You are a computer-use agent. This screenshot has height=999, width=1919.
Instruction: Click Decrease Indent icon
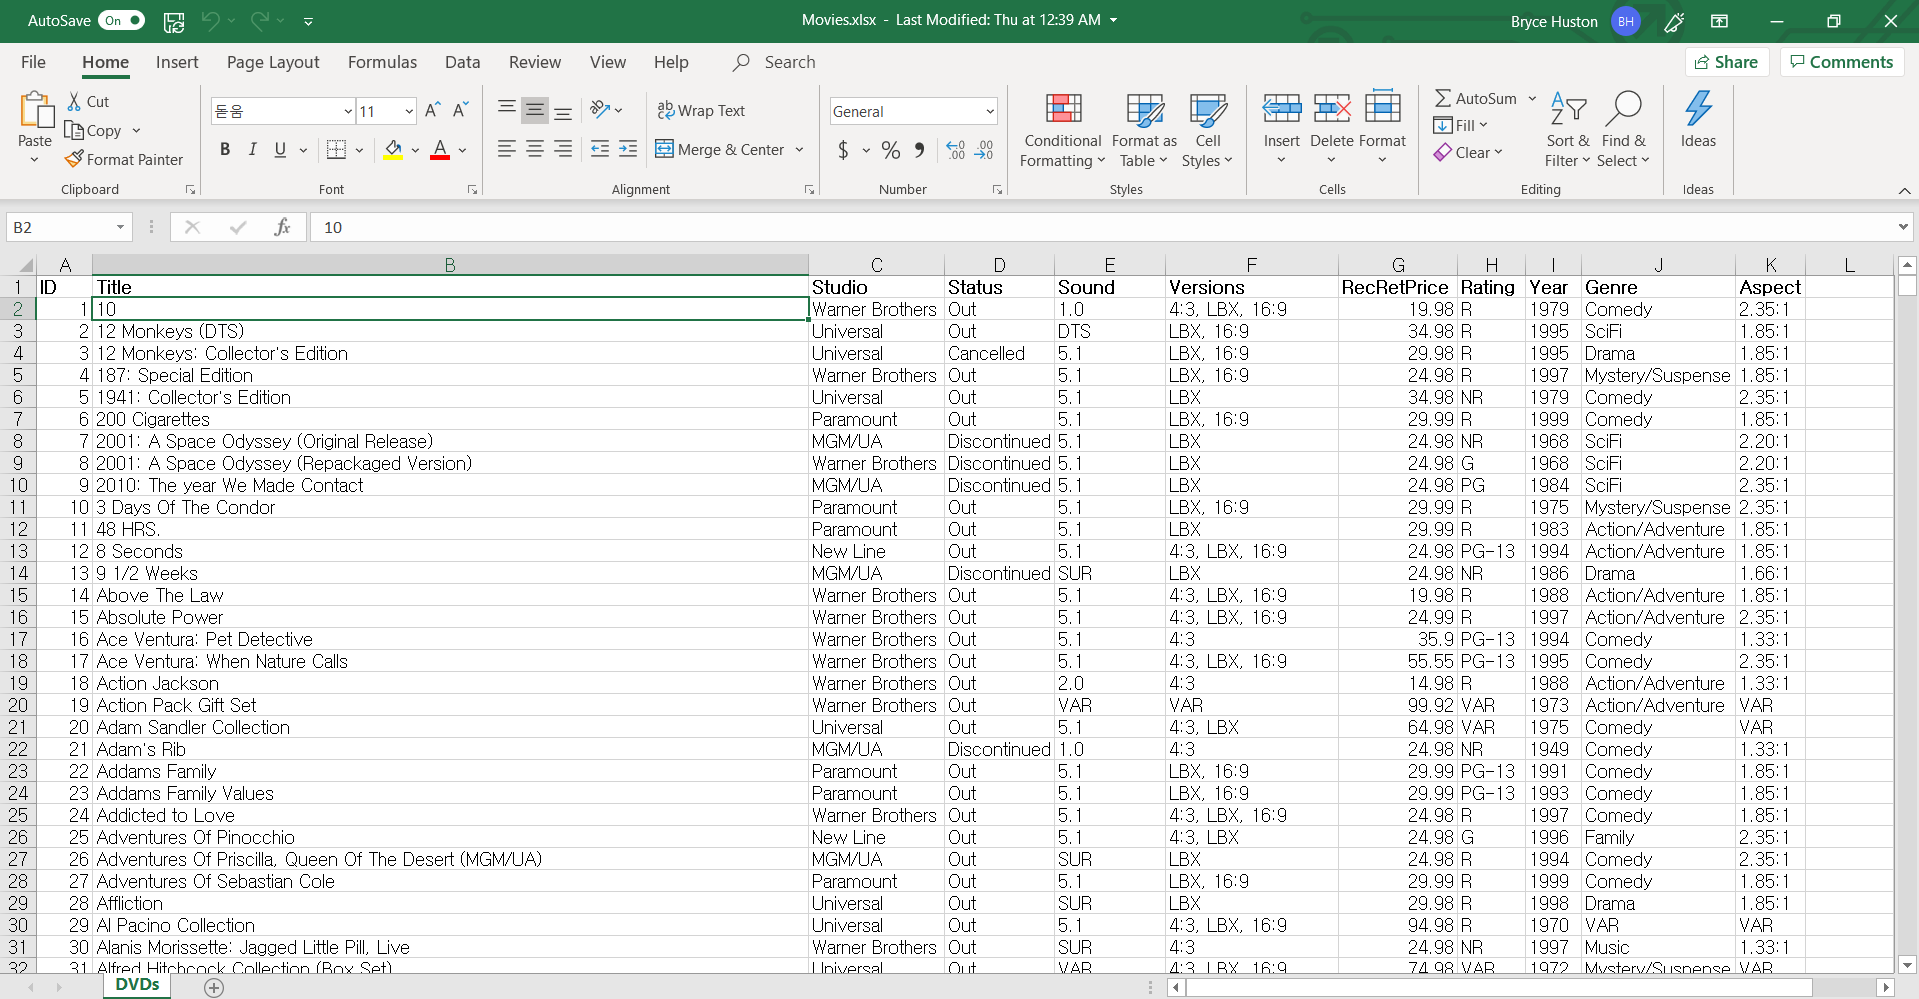(600, 149)
